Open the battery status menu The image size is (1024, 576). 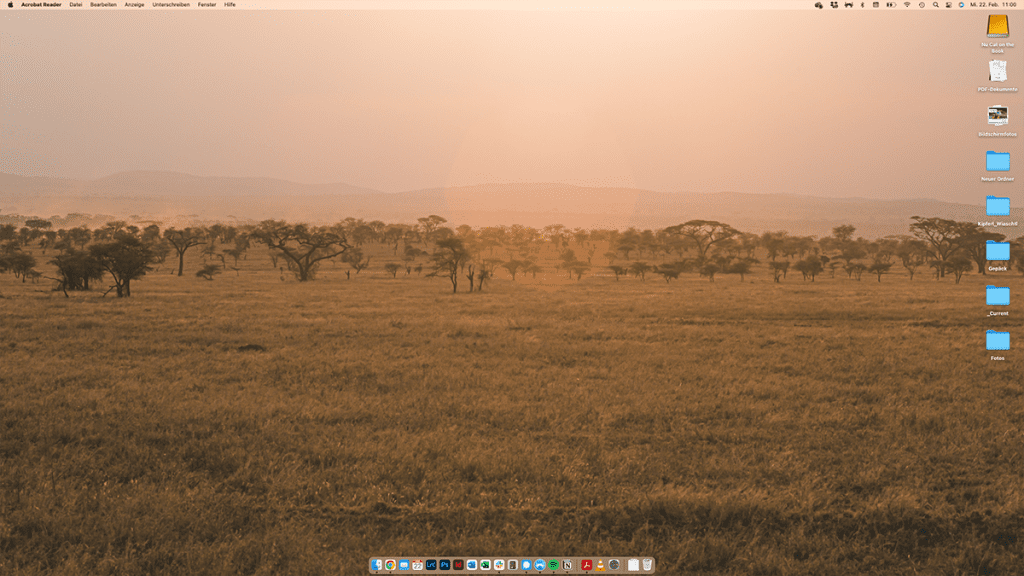pyautogui.click(x=891, y=4)
